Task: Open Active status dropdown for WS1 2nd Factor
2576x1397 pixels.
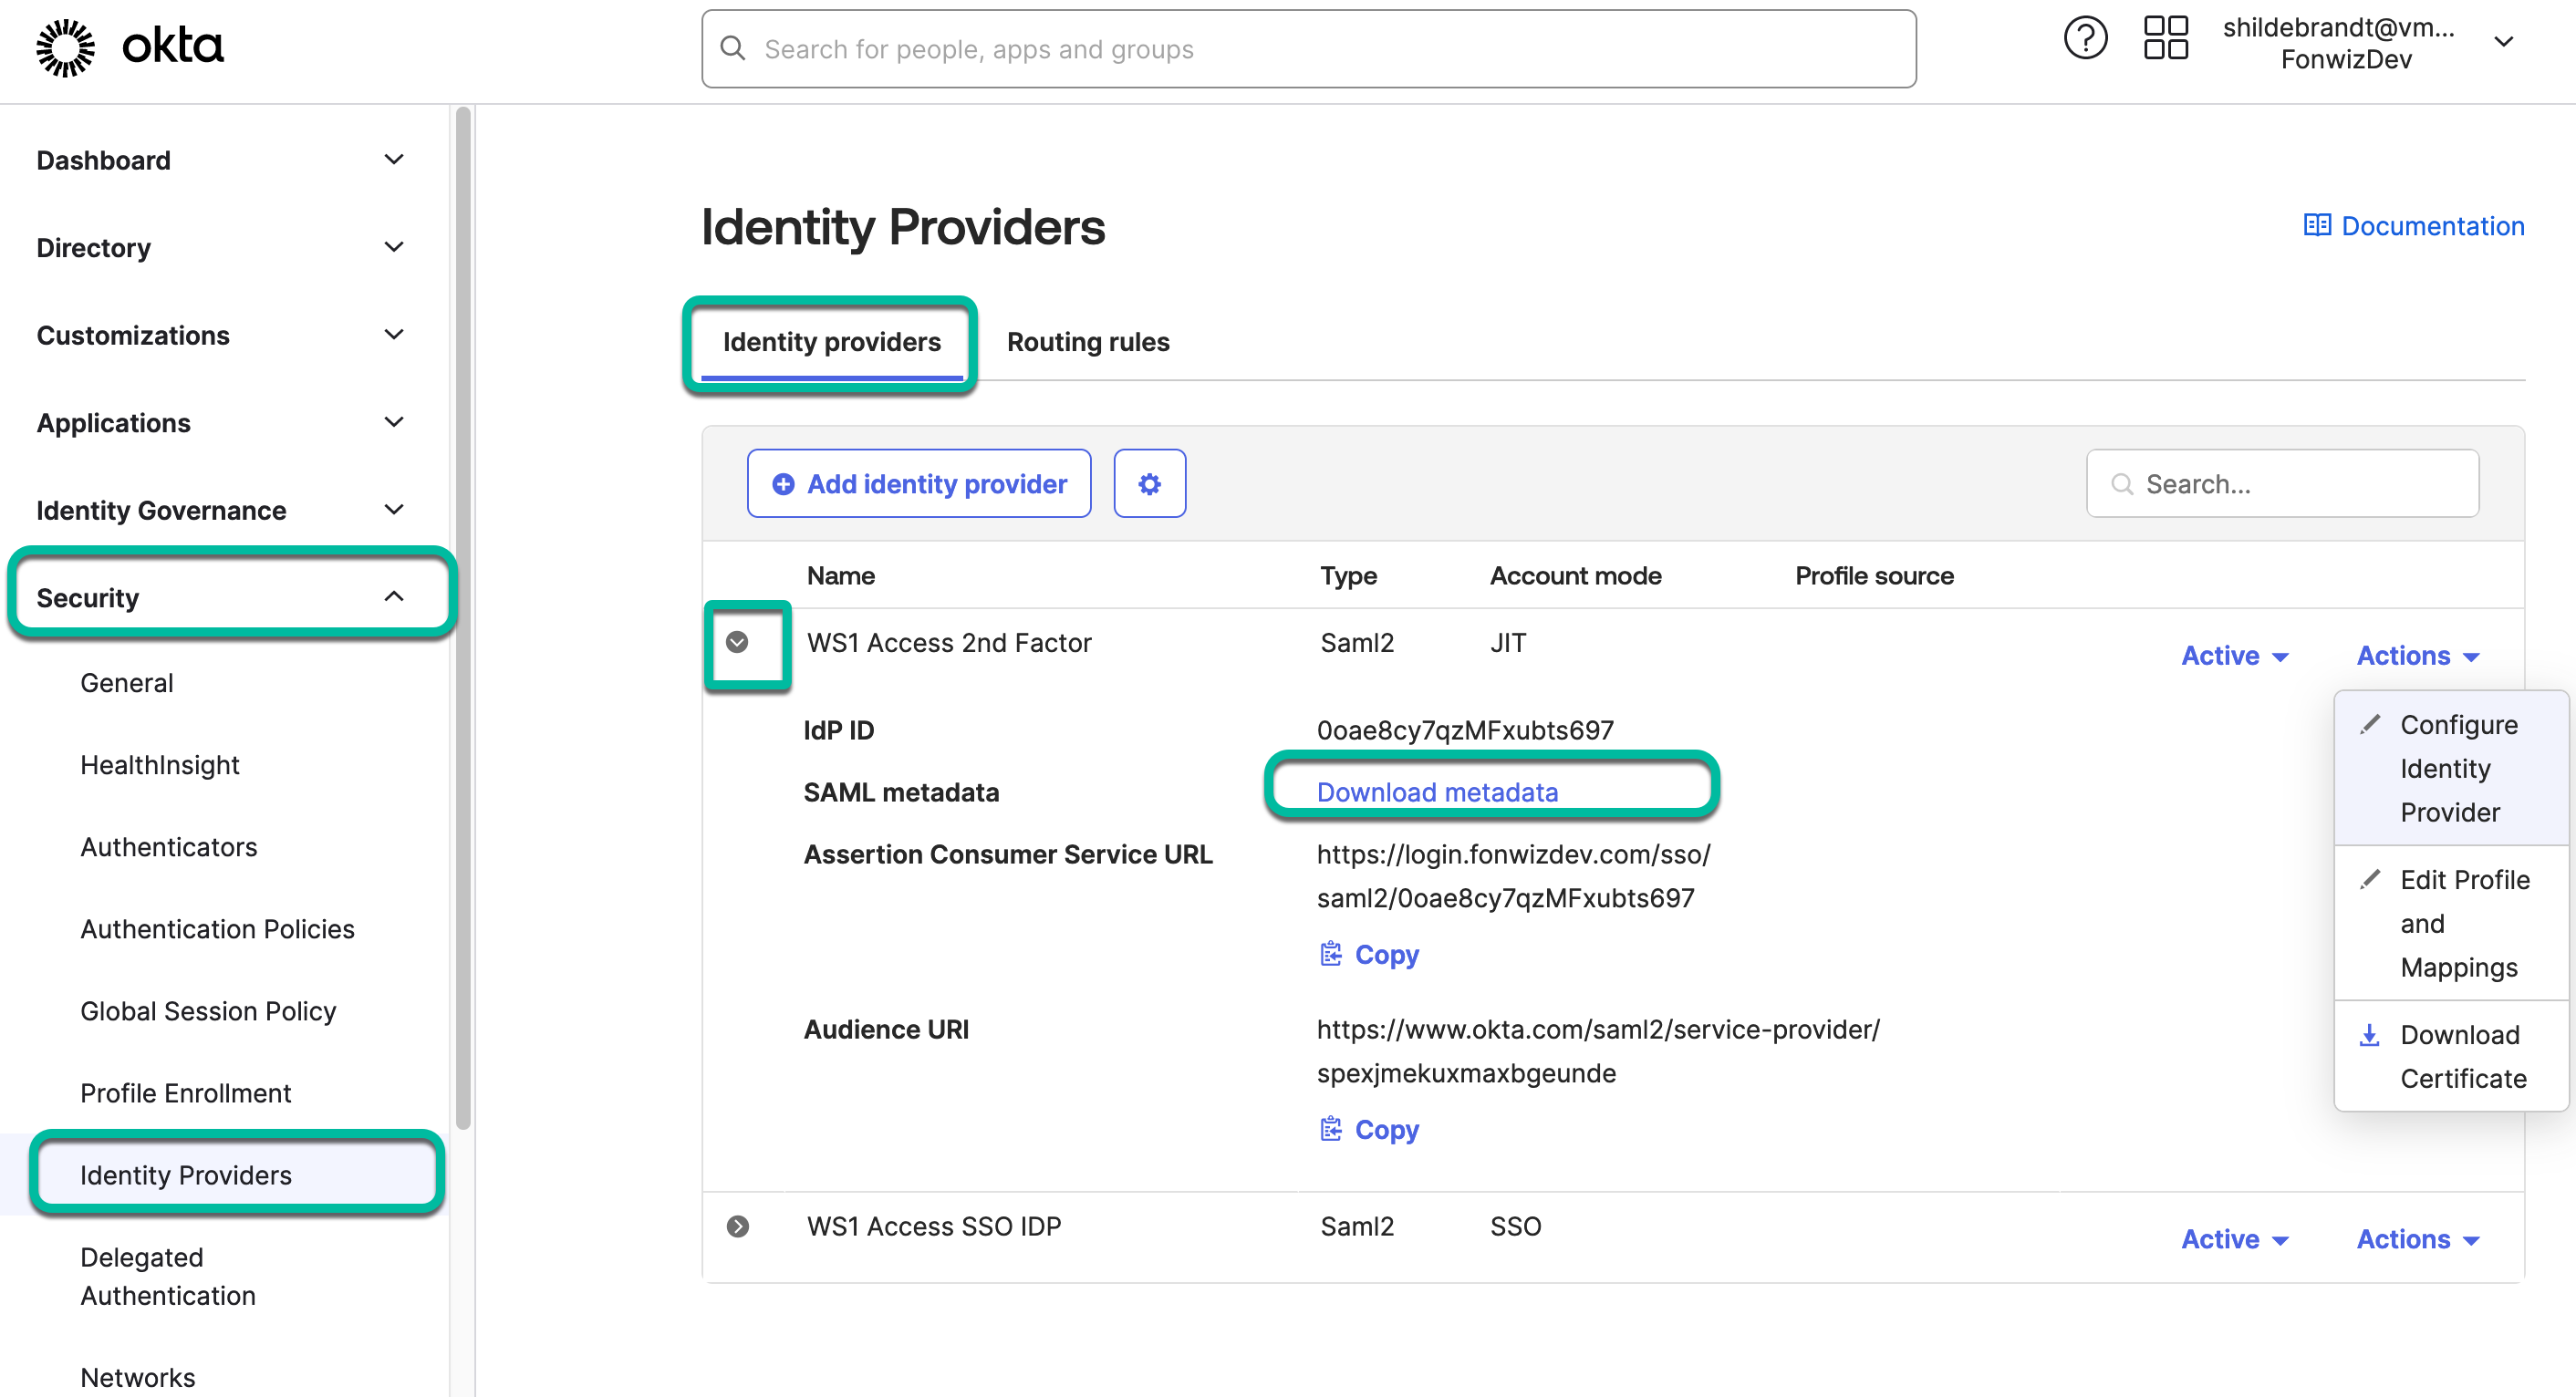Action: 2234,656
